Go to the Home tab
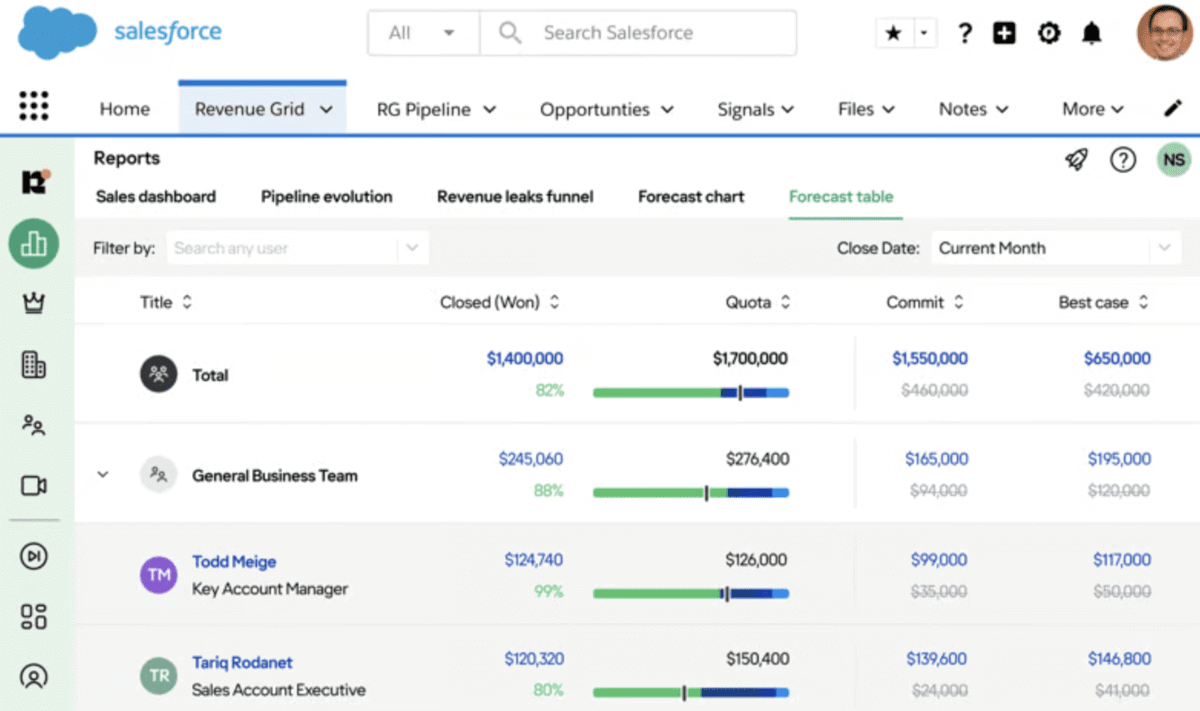Image resolution: width=1200 pixels, height=711 pixels. [x=125, y=109]
